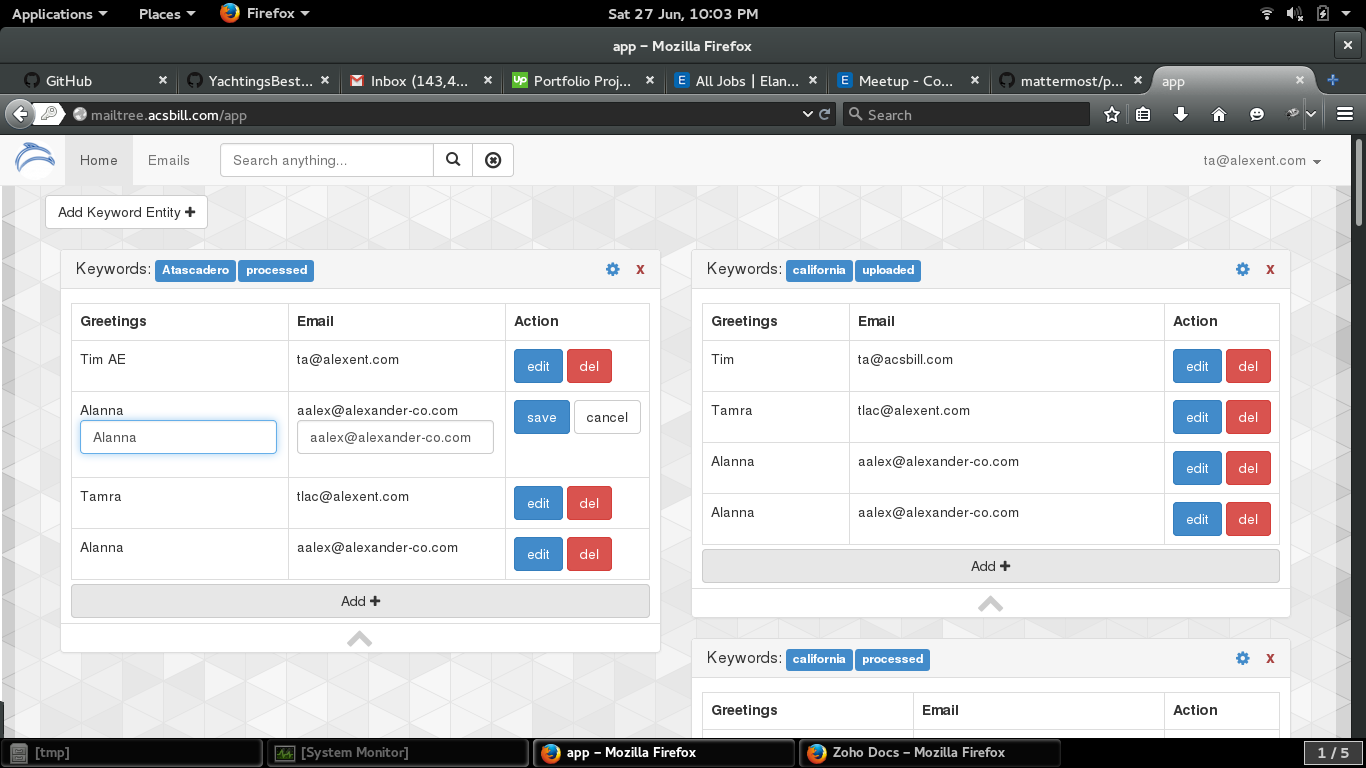Click the Alanna greeting text field
1366x768 pixels.
(x=178, y=437)
